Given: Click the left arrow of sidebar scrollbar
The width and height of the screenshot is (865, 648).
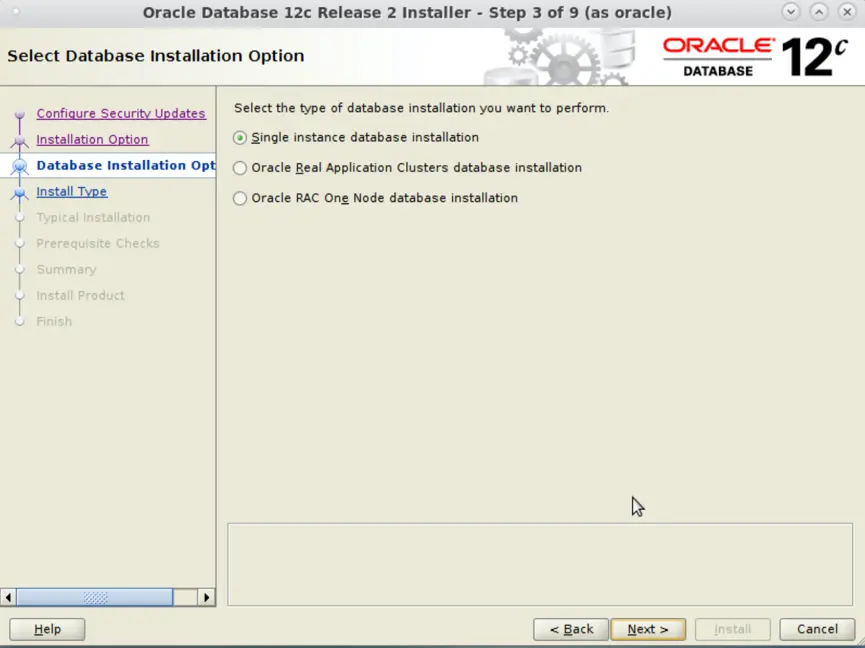Looking at the screenshot, I should click(8, 597).
